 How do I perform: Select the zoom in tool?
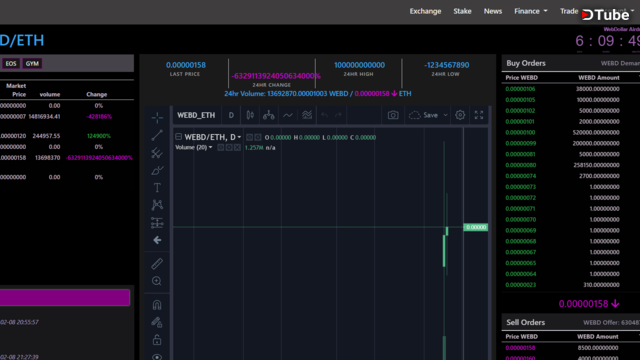157,281
